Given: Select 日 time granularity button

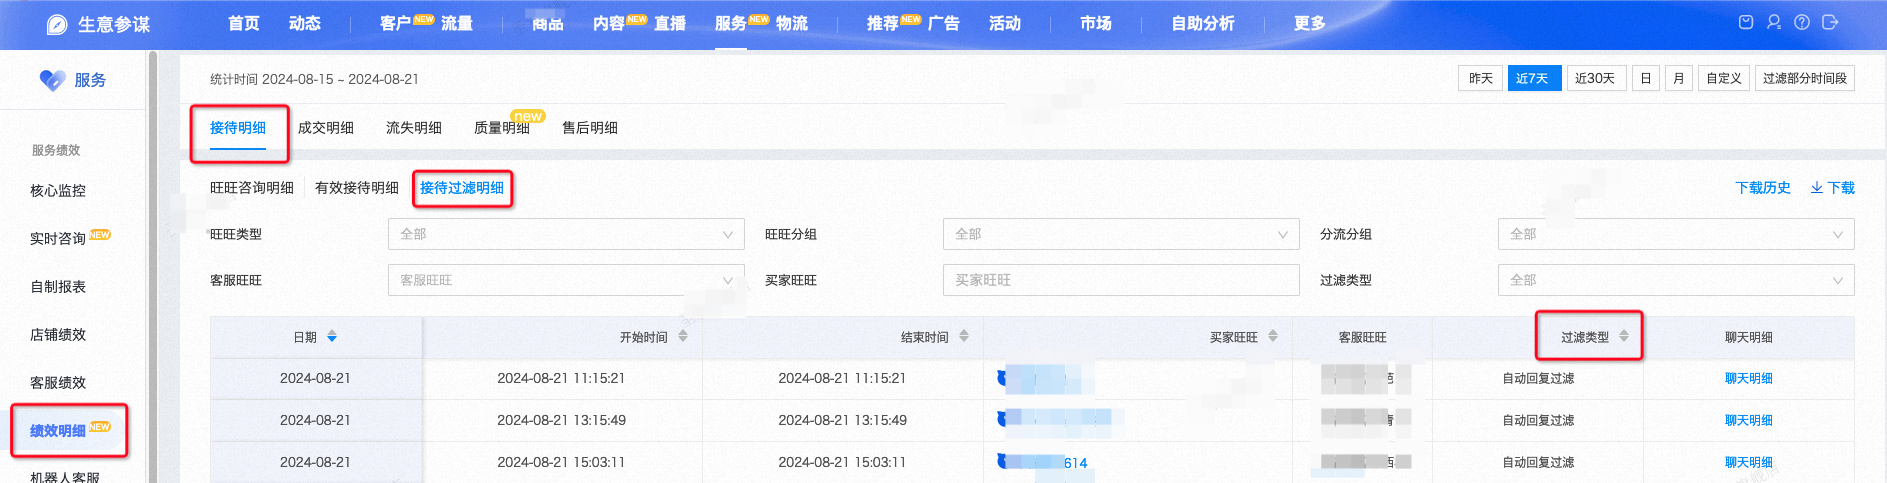Looking at the screenshot, I should tap(1646, 78).
